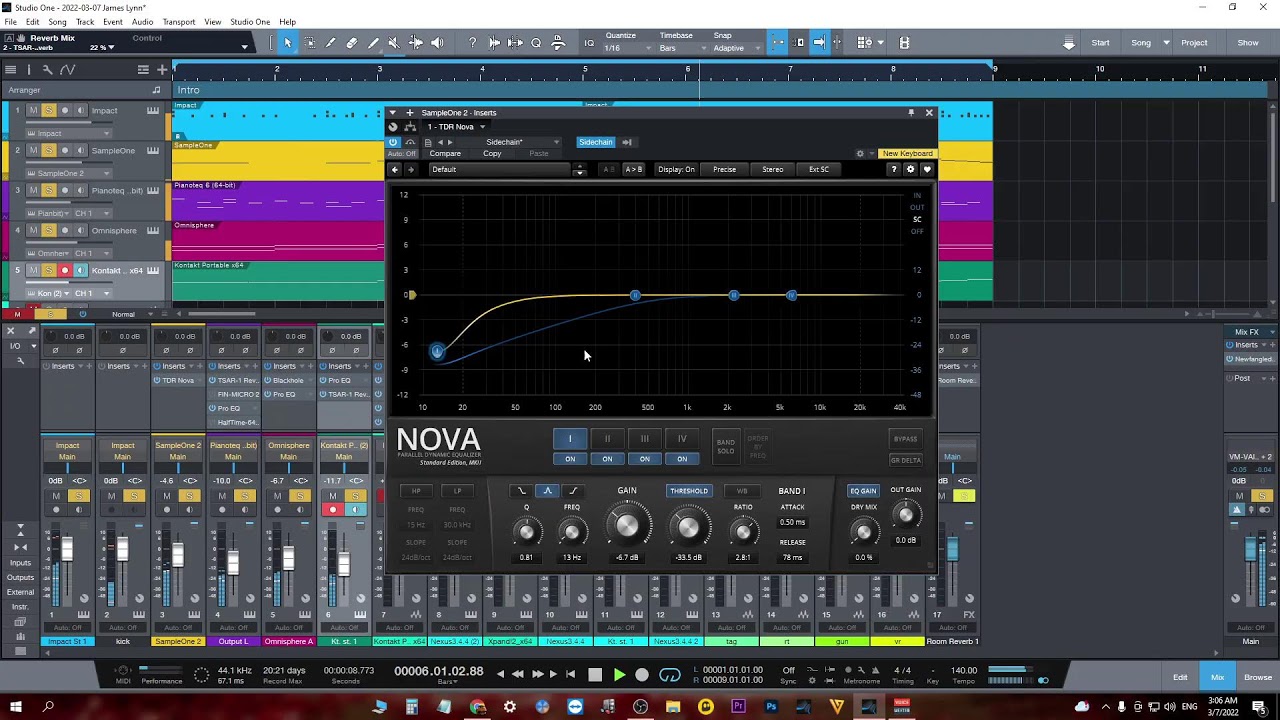1280x720 pixels.
Task: Click the Mix view button at bottom right
Action: (x=1217, y=677)
